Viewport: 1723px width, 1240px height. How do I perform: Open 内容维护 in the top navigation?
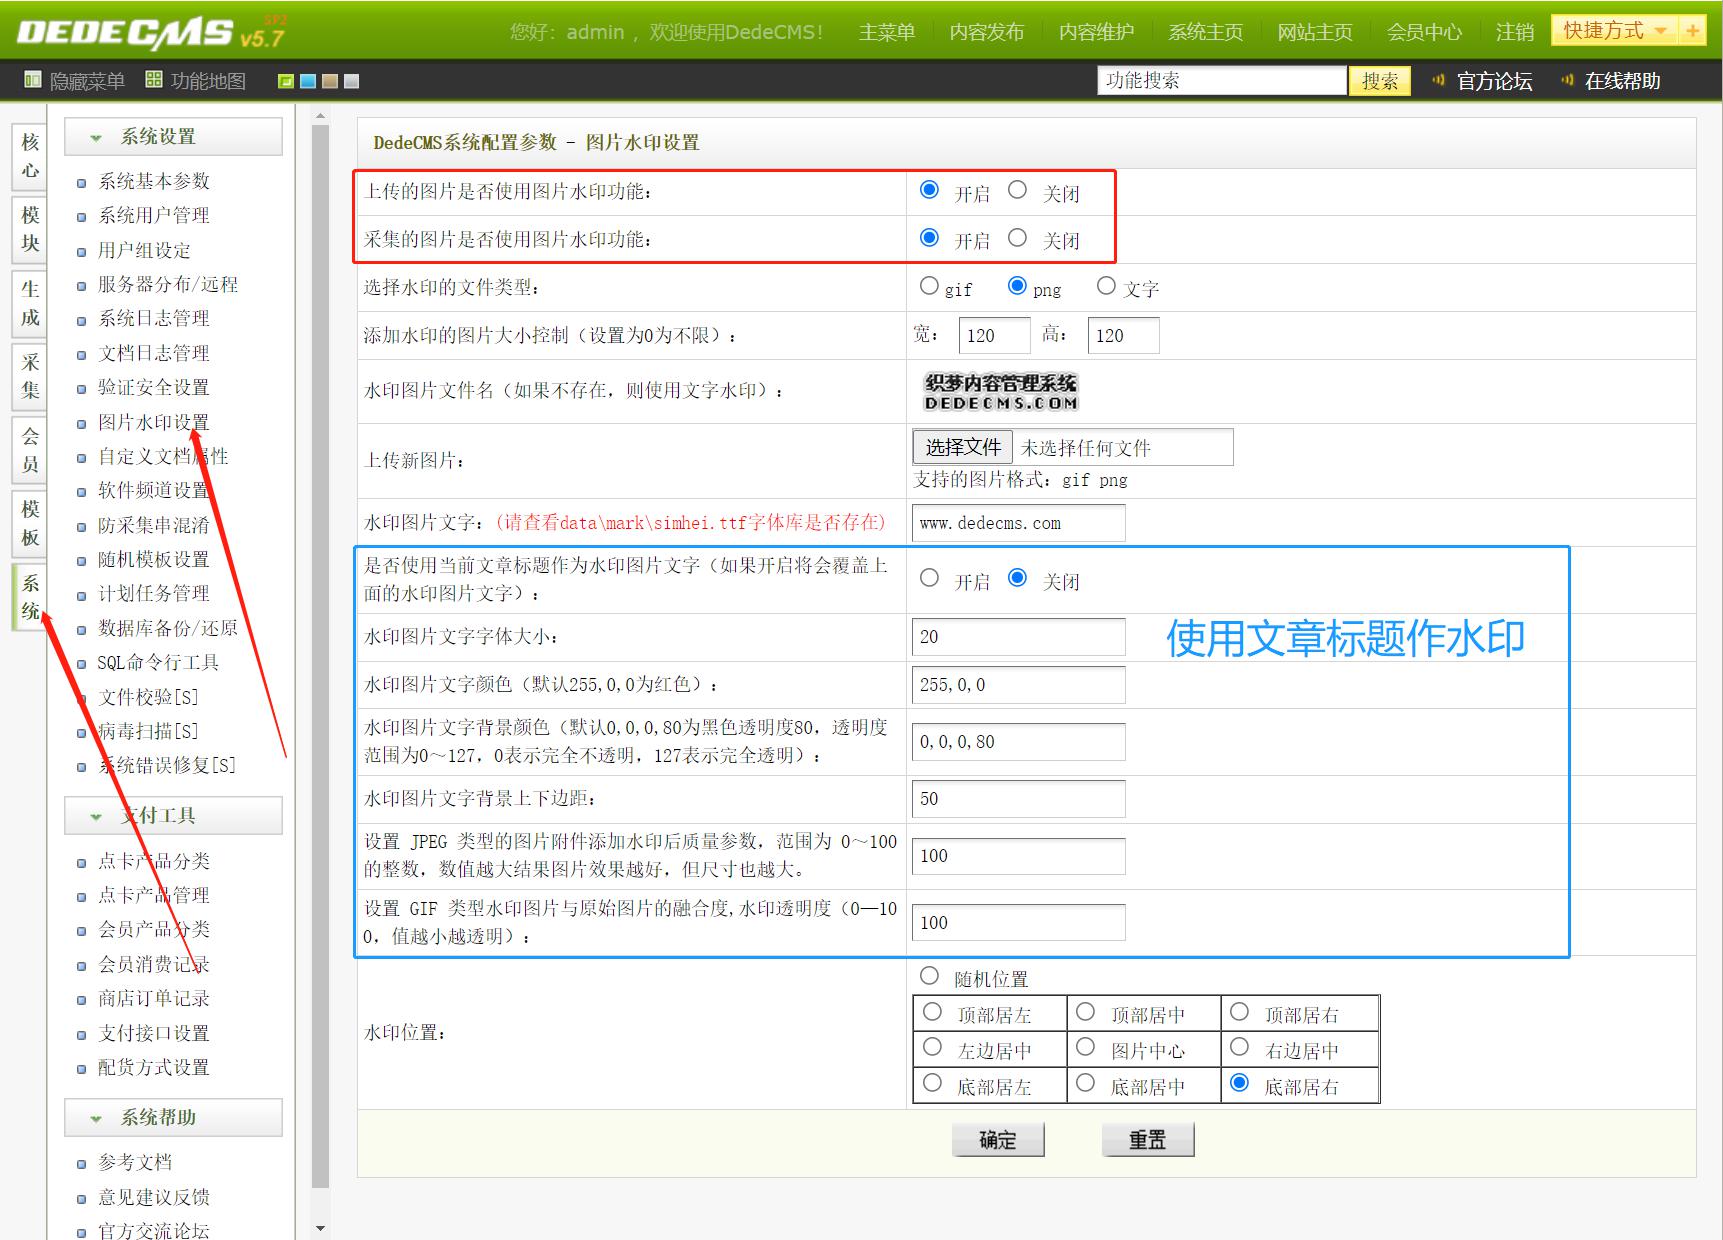click(x=1097, y=32)
